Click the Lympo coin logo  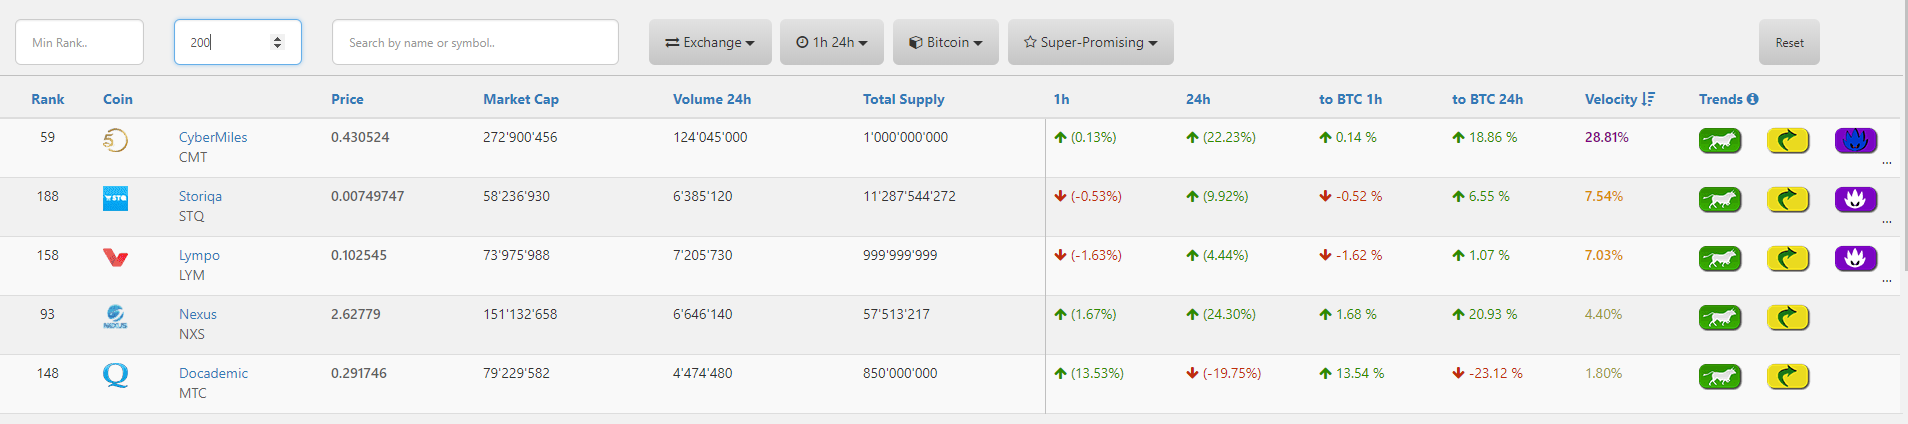point(115,258)
